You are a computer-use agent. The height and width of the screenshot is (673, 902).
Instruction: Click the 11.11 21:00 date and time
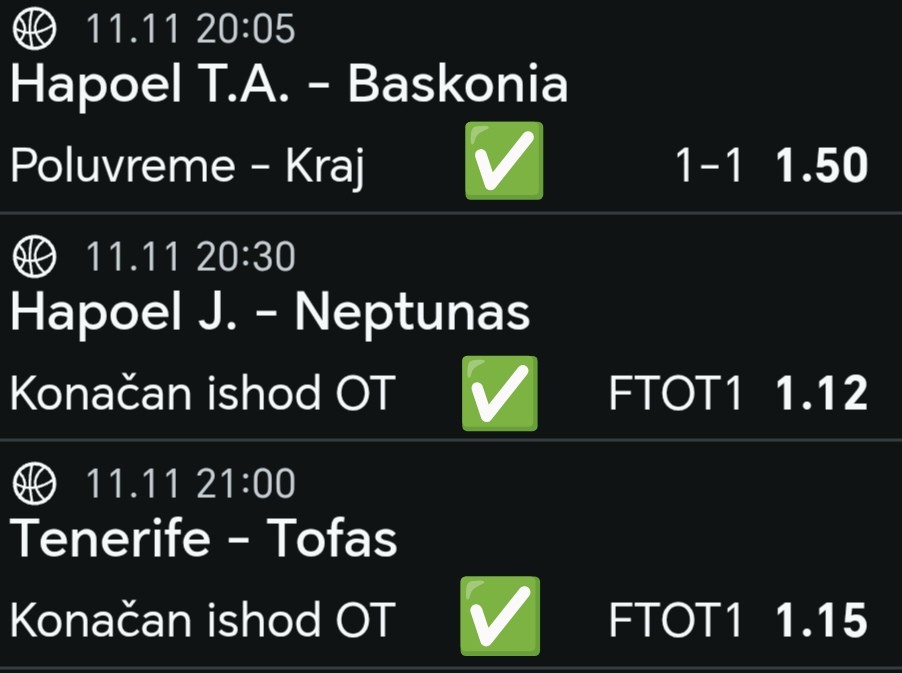tap(190, 484)
